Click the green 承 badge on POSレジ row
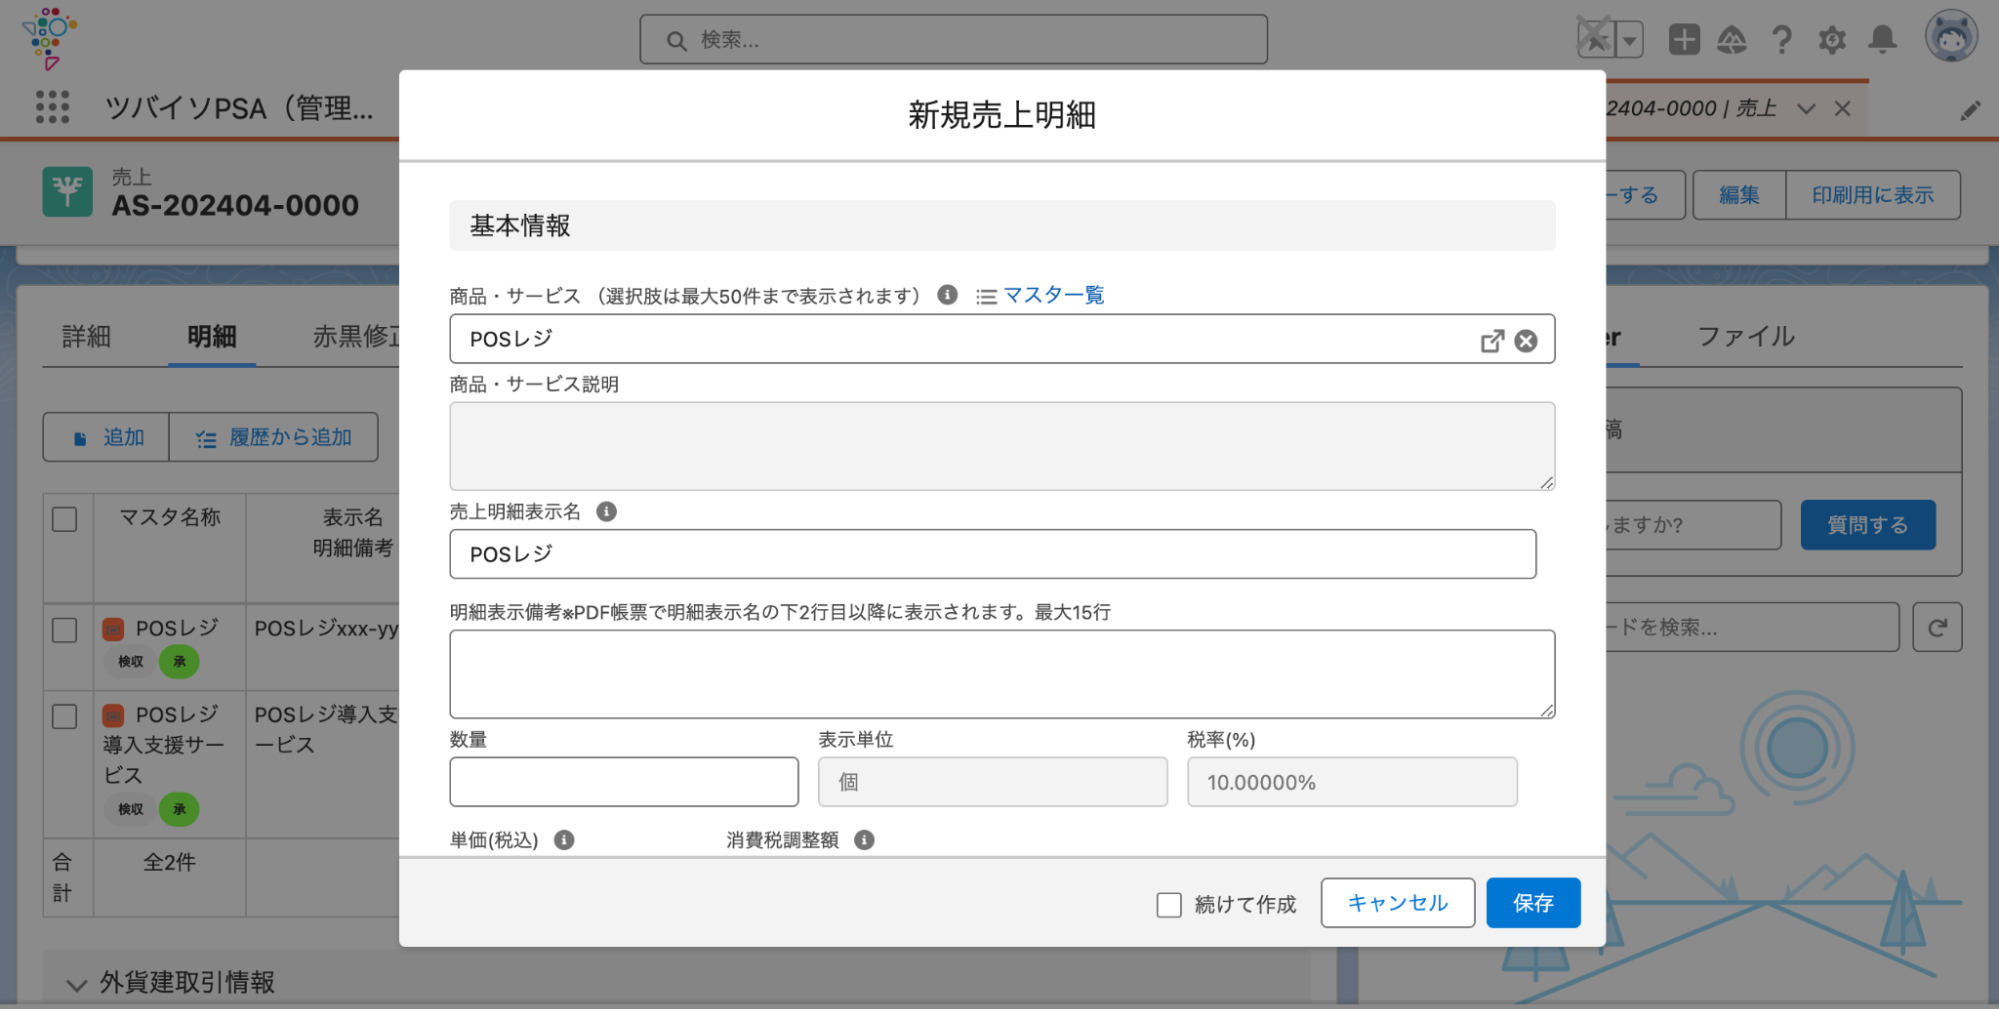This screenshot has width=1999, height=1010. tap(179, 661)
